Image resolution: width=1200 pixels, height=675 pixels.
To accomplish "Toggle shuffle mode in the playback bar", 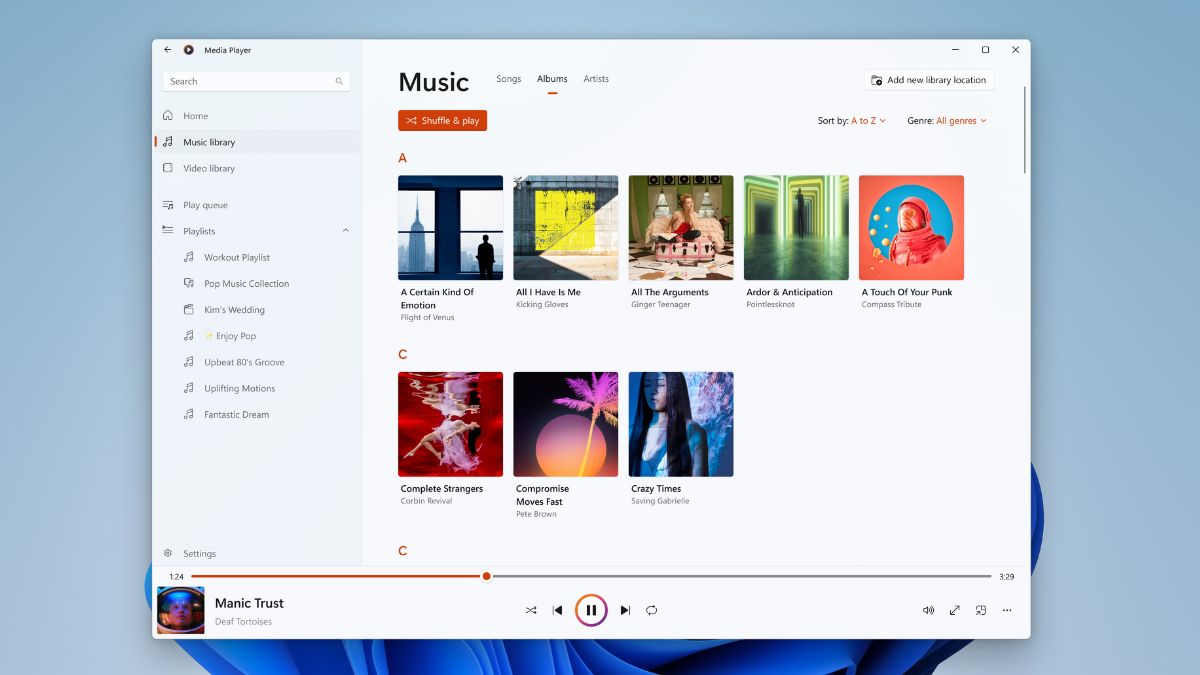I will tap(531, 610).
